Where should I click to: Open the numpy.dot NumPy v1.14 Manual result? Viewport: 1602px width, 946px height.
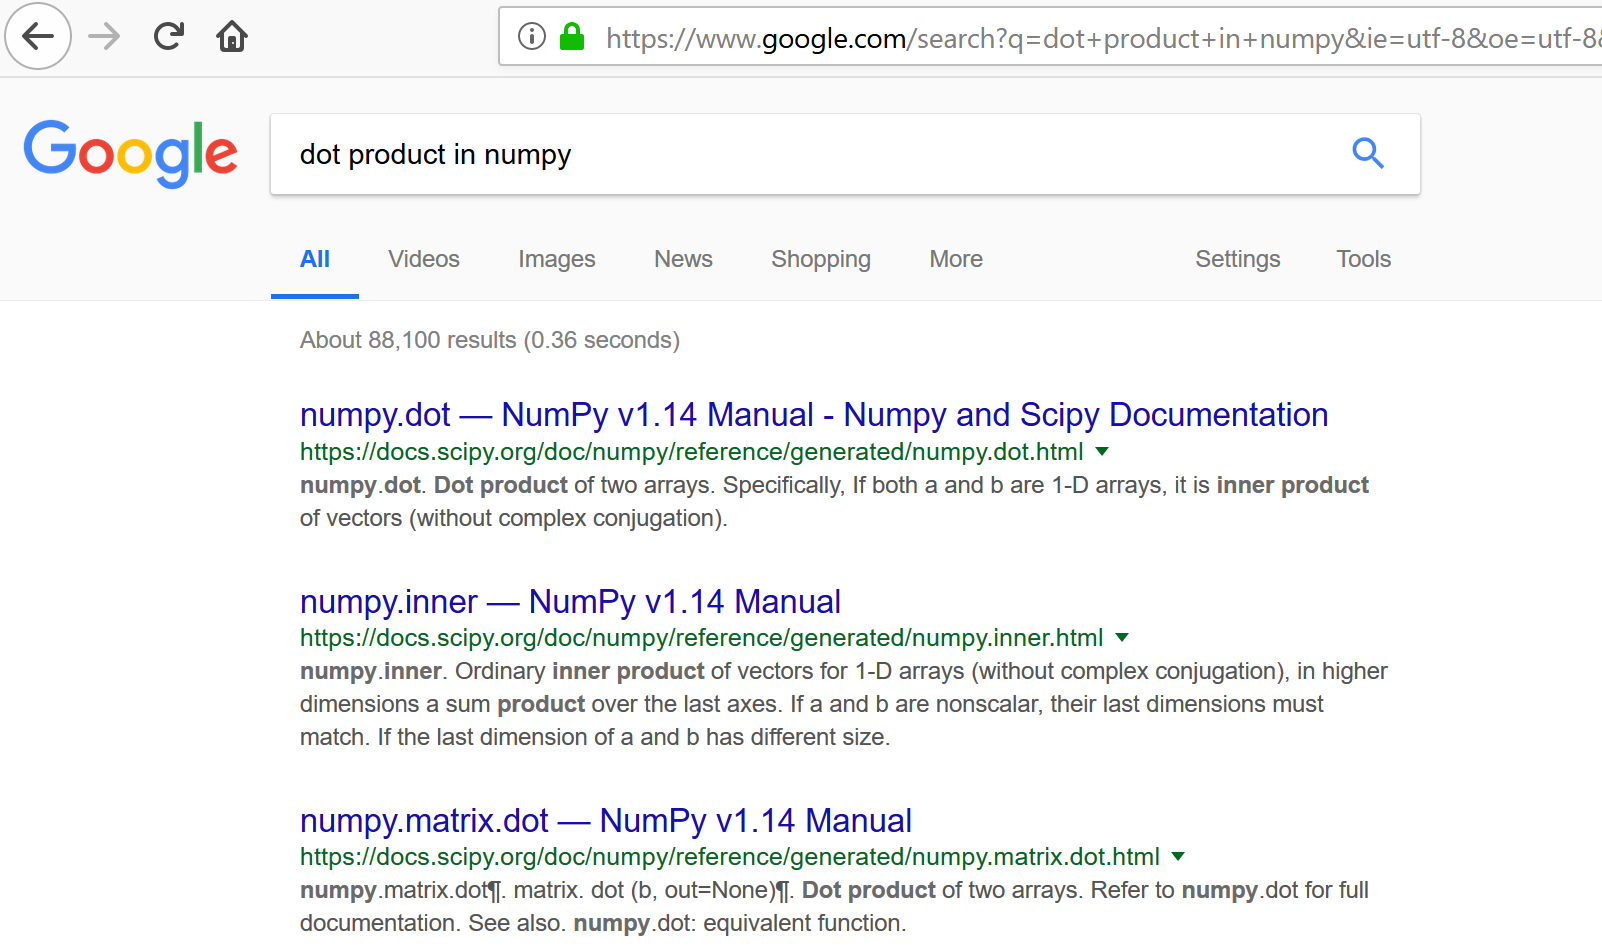(x=814, y=414)
